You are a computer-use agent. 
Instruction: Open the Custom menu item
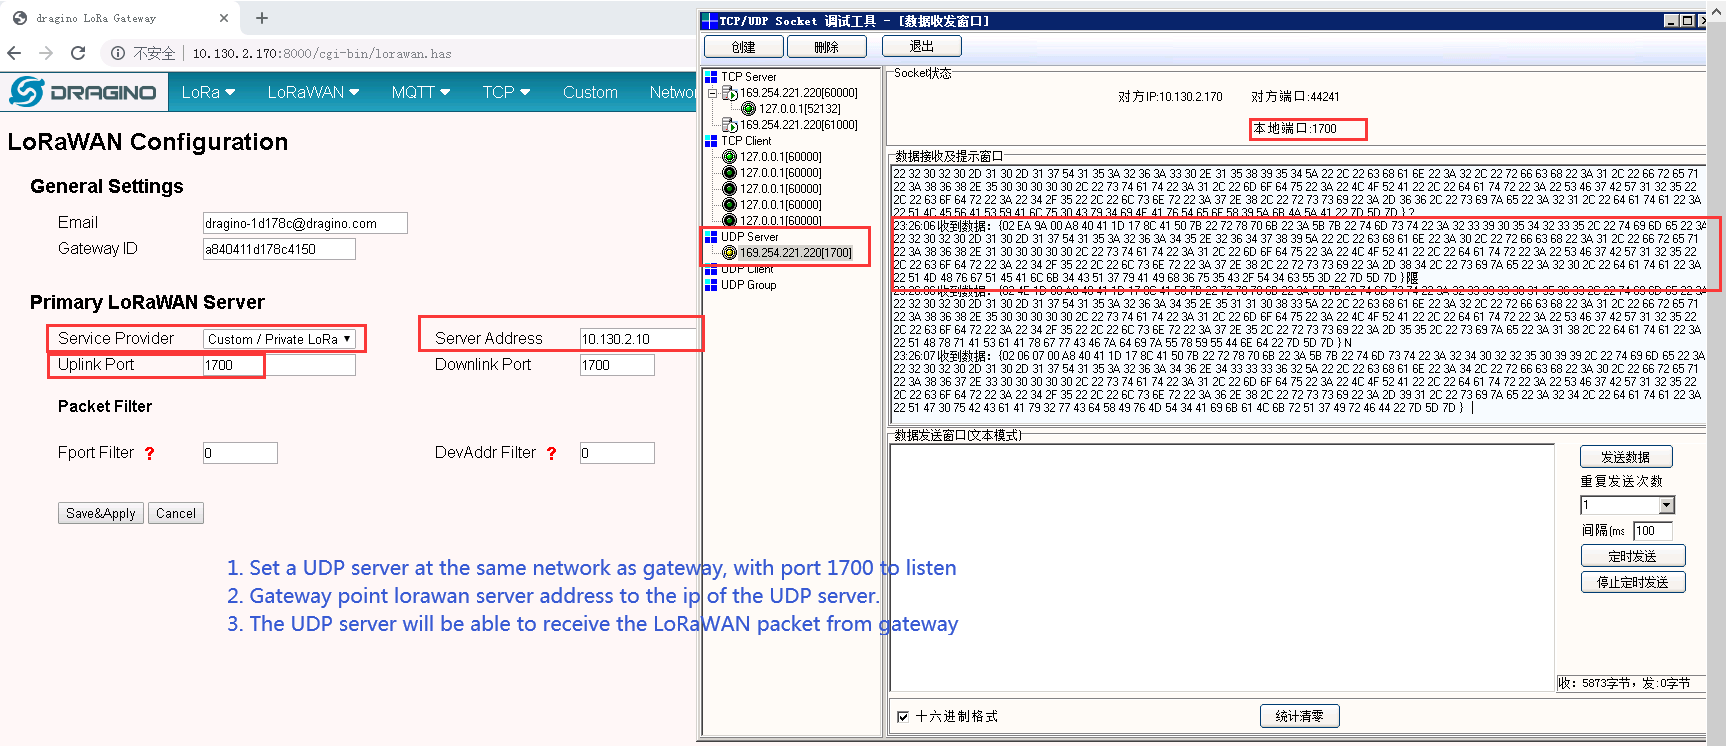pos(590,92)
